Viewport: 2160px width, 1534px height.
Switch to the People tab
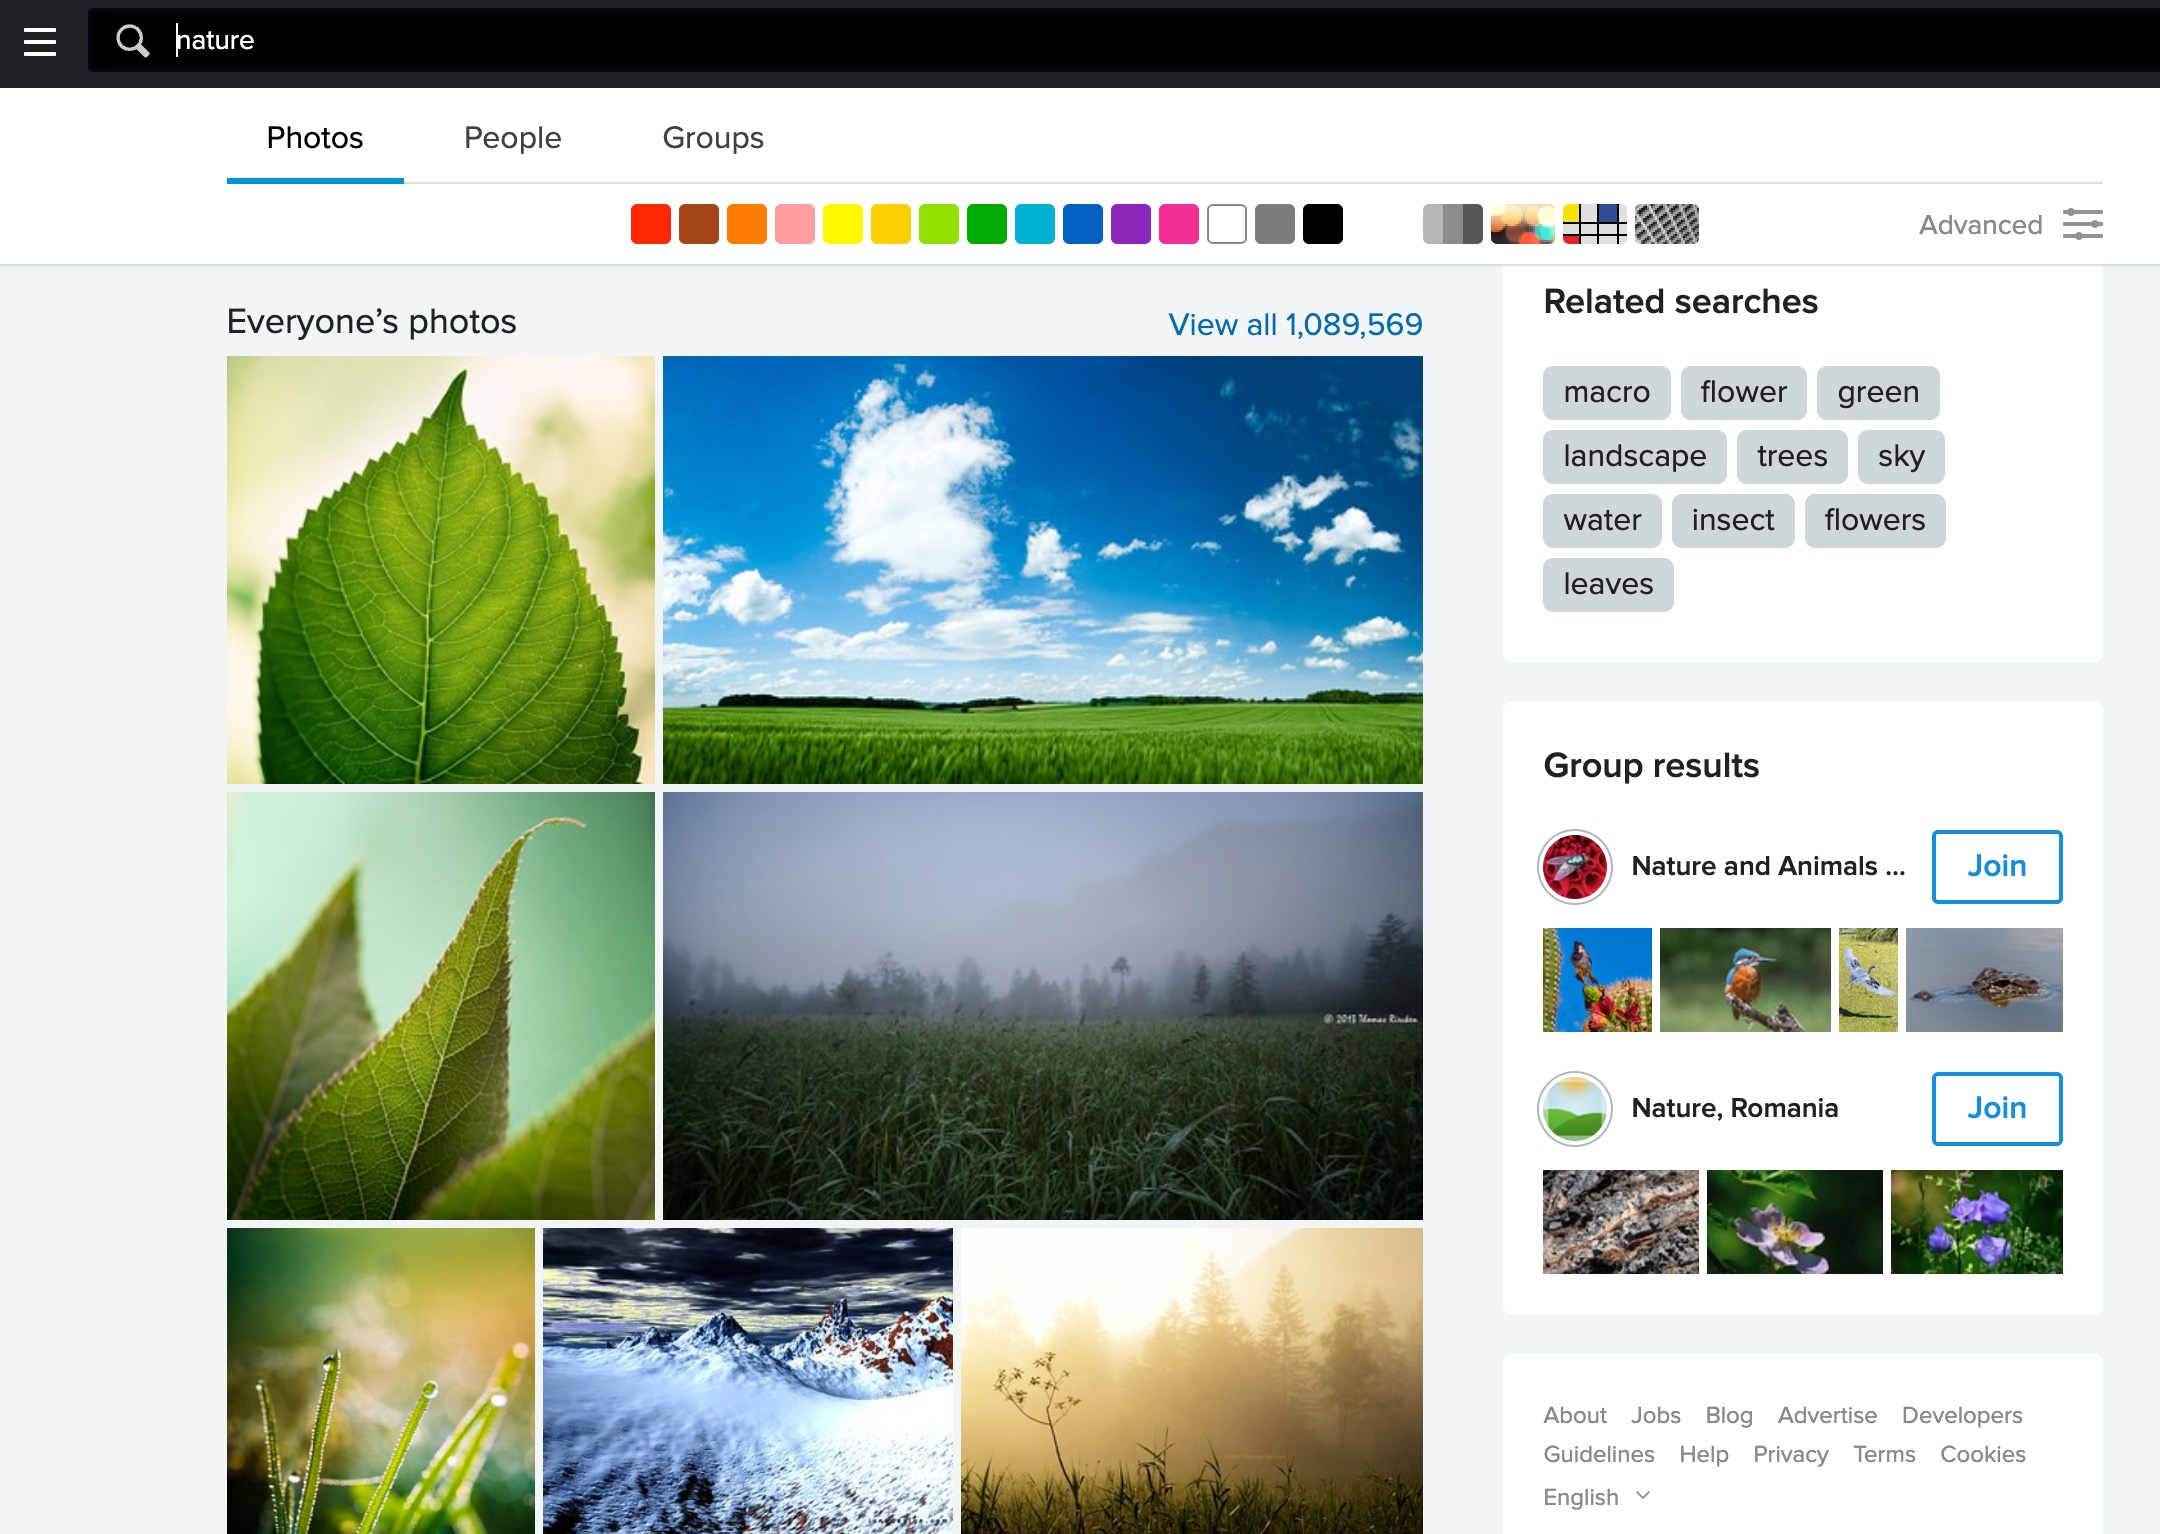coord(512,138)
